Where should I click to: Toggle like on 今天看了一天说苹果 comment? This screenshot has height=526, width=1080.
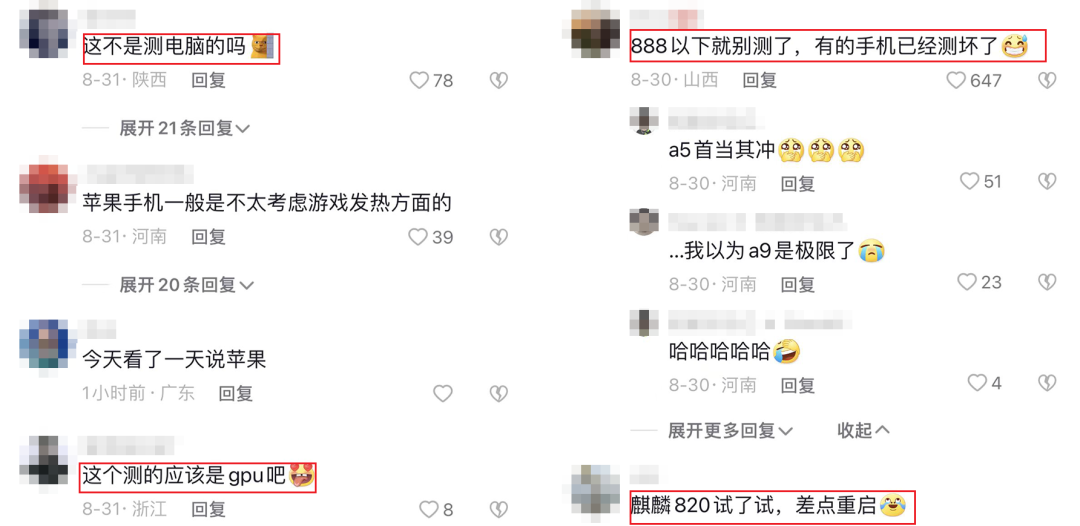[x=443, y=393]
